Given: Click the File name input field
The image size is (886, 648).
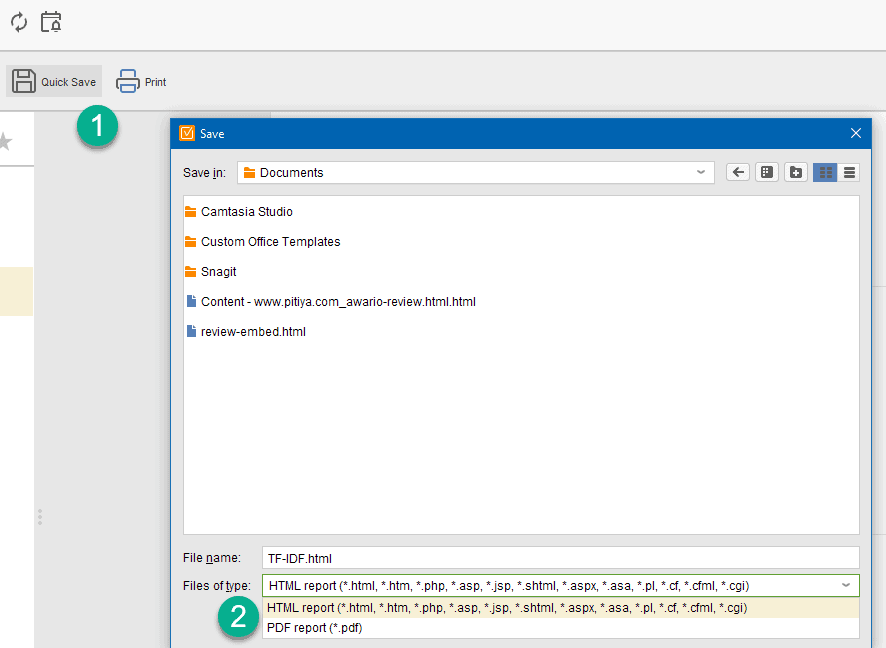Looking at the screenshot, I should (561, 558).
